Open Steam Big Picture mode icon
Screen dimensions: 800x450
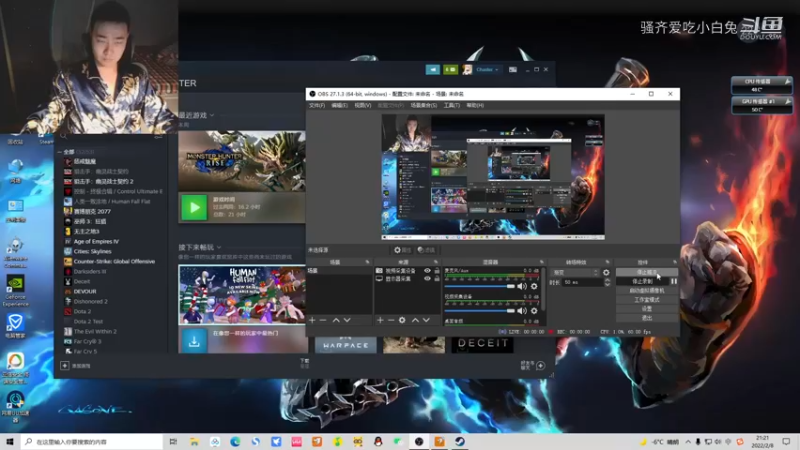513,69
